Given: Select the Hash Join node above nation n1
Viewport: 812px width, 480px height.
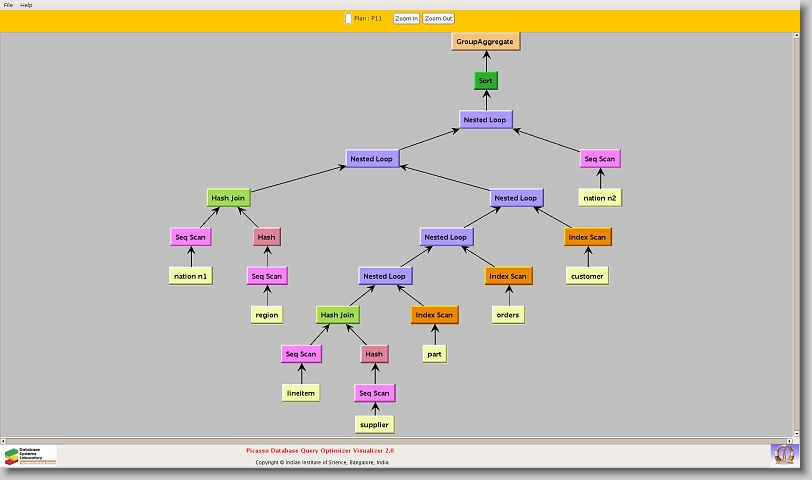Looking at the screenshot, I should coord(228,198).
